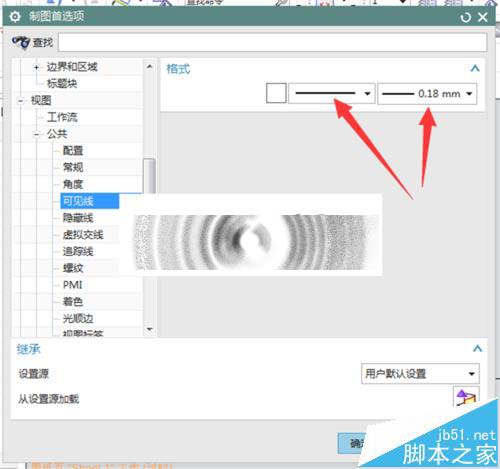Collapse the 格式 section
The image size is (500, 469).
click(475, 69)
